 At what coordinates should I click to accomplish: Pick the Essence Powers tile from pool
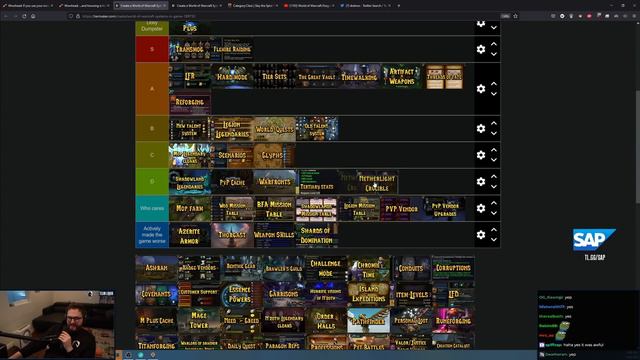pyautogui.click(x=241, y=294)
